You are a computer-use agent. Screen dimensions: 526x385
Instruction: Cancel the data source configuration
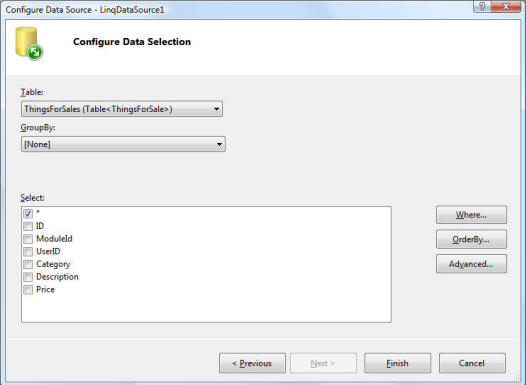[472, 363]
